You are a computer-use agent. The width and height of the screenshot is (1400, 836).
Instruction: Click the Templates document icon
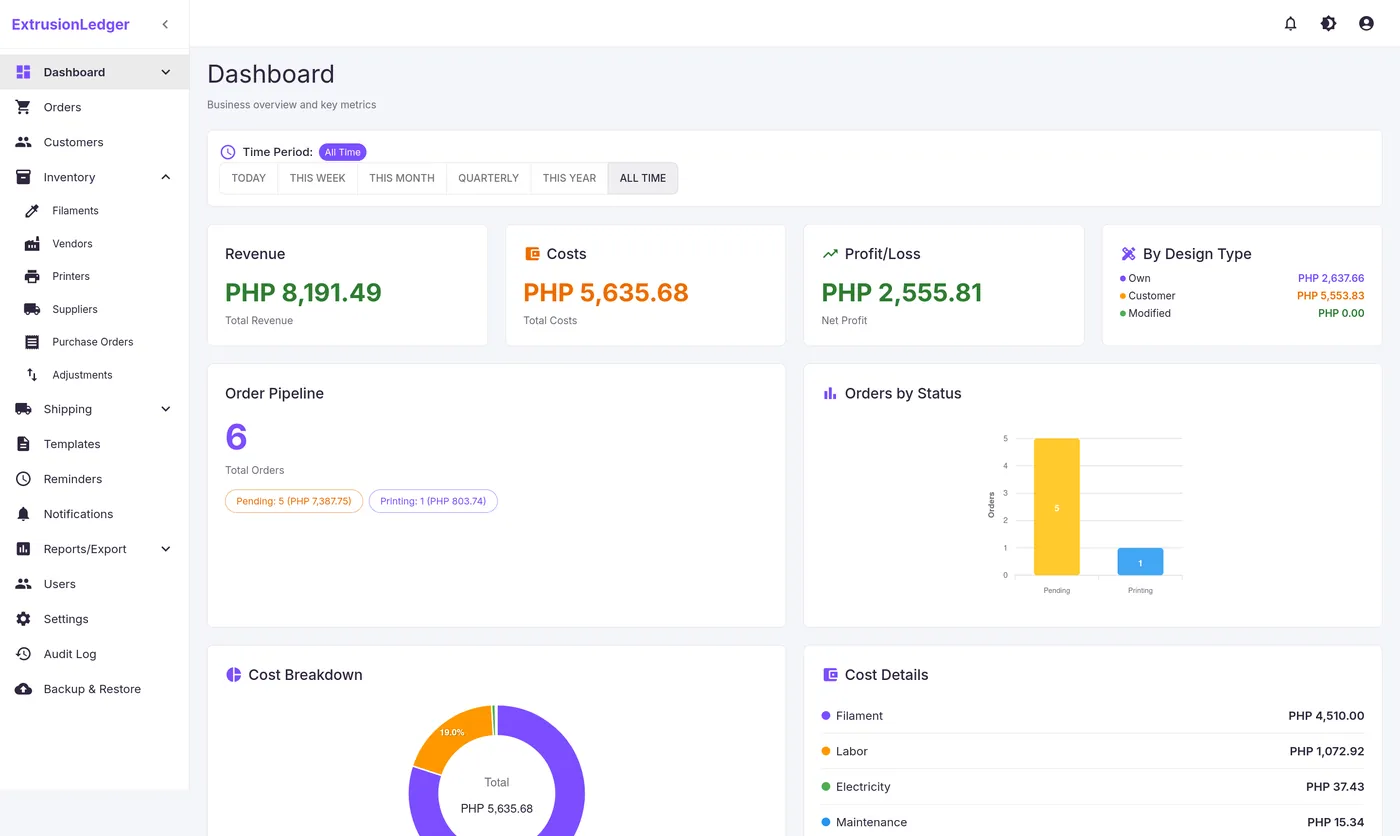[23, 444]
